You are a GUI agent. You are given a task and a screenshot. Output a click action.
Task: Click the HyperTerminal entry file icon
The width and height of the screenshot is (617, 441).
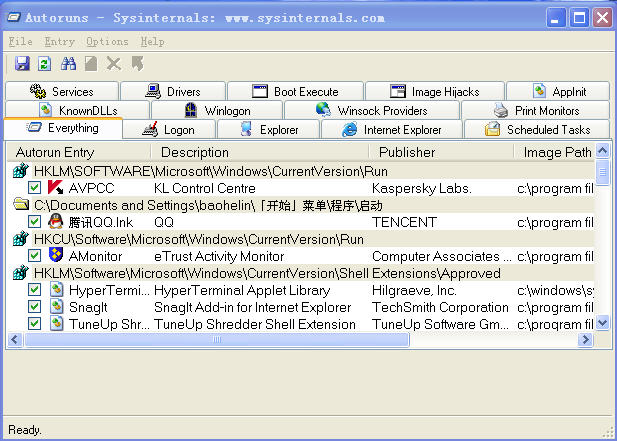[57, 290]
